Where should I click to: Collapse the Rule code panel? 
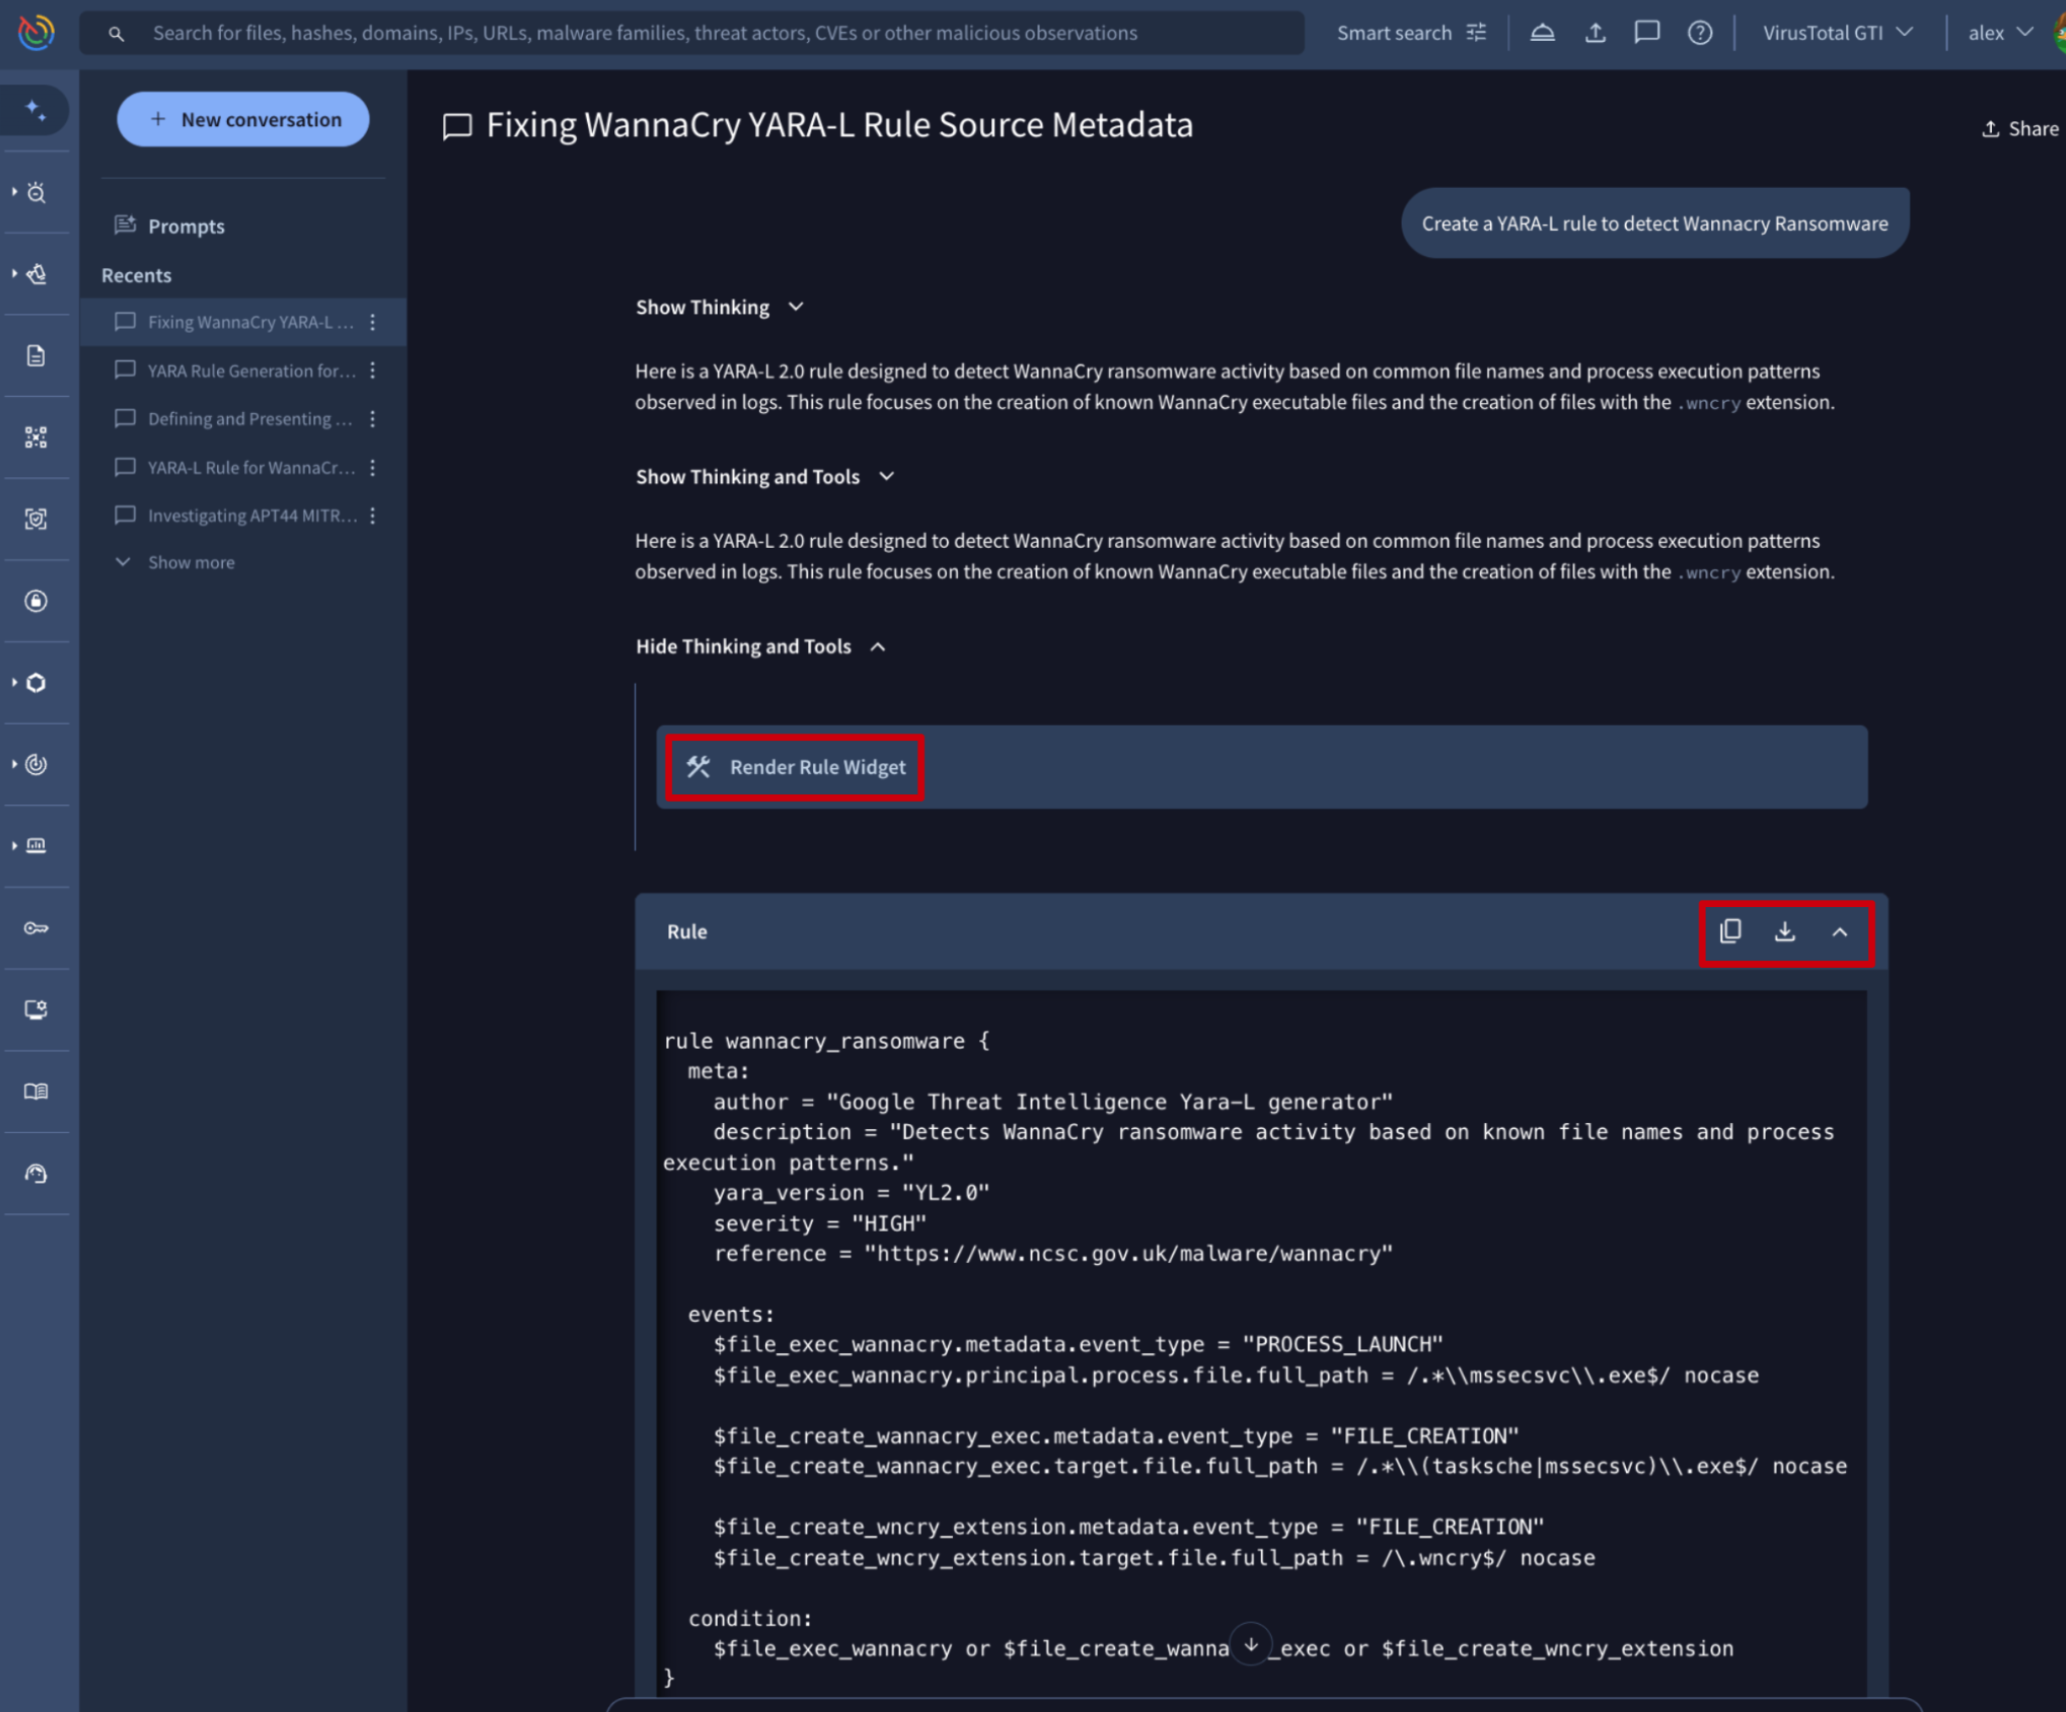pos(1839,932)
